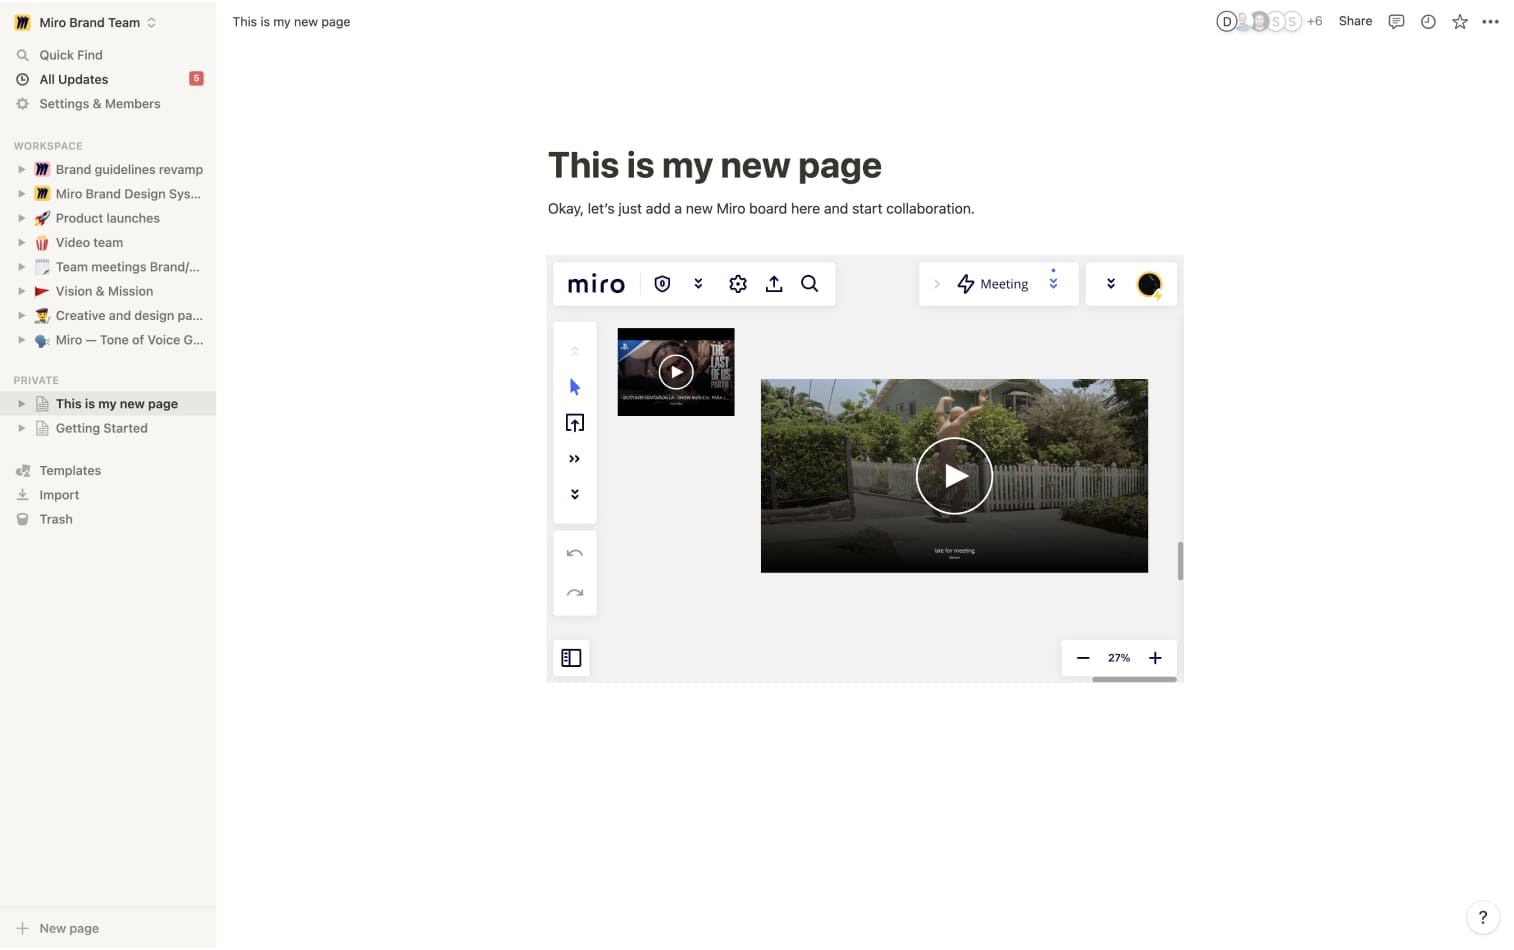Image resolution: width=1514 pixels, height=950 pixels.
Task: Expand Brand guidelines revamp tree arrow
Action: coord(22,169)
